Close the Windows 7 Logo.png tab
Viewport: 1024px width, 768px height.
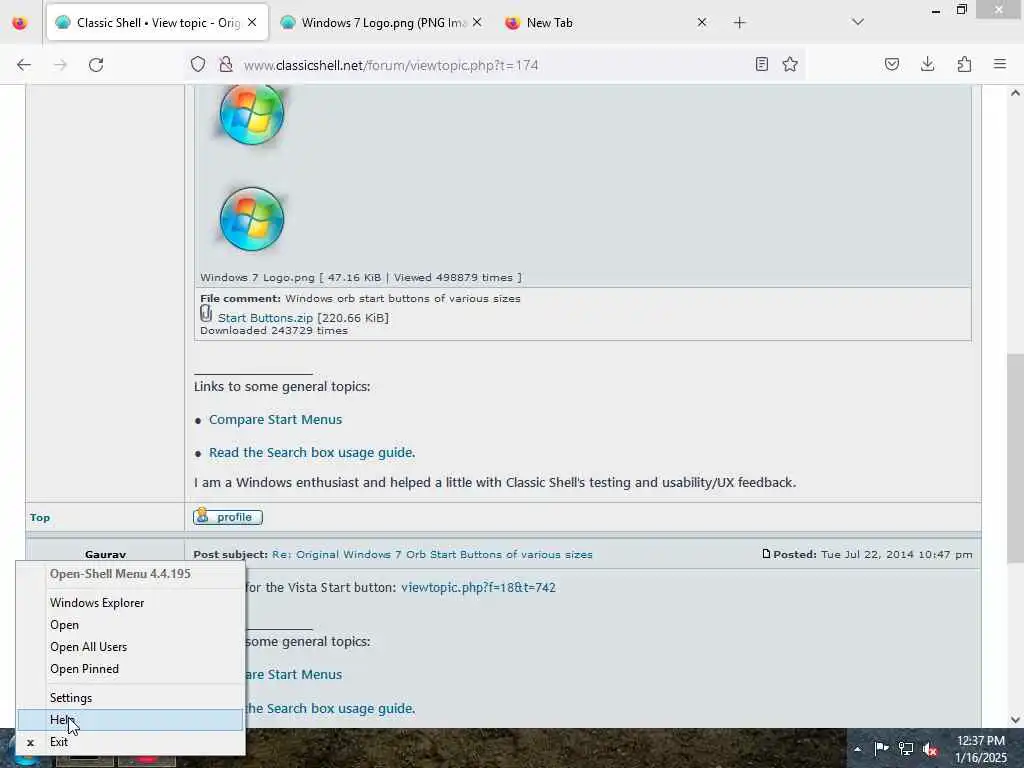(x=477, y=22)
